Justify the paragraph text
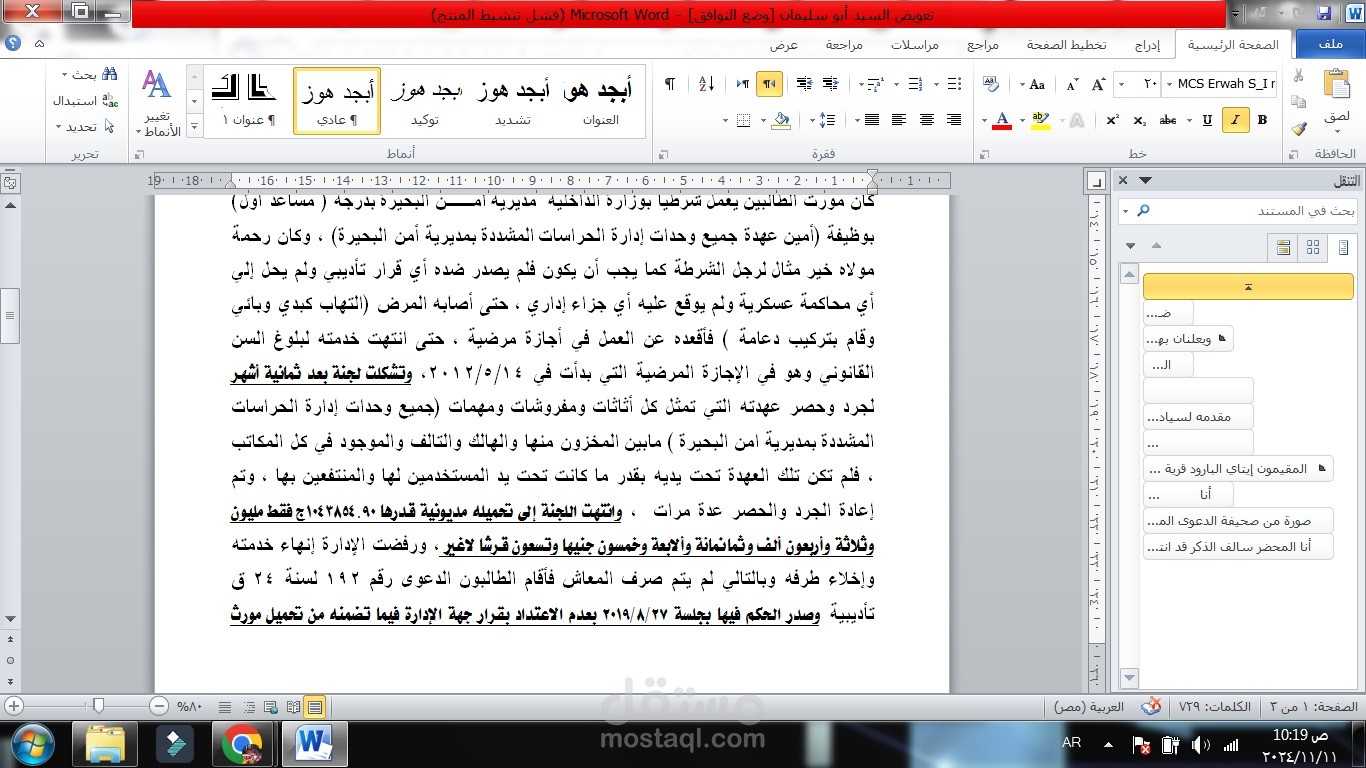The image size is (1366, 768). click(872, 120)
